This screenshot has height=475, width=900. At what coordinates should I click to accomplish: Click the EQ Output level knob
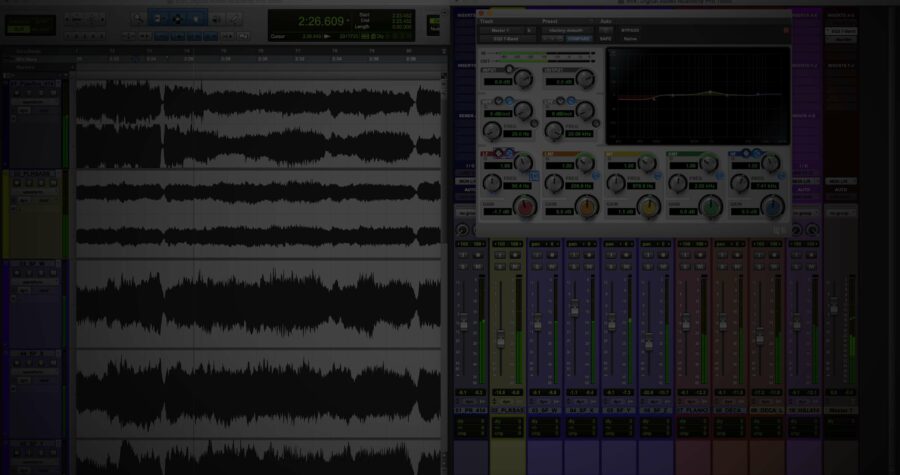point(585,79)
